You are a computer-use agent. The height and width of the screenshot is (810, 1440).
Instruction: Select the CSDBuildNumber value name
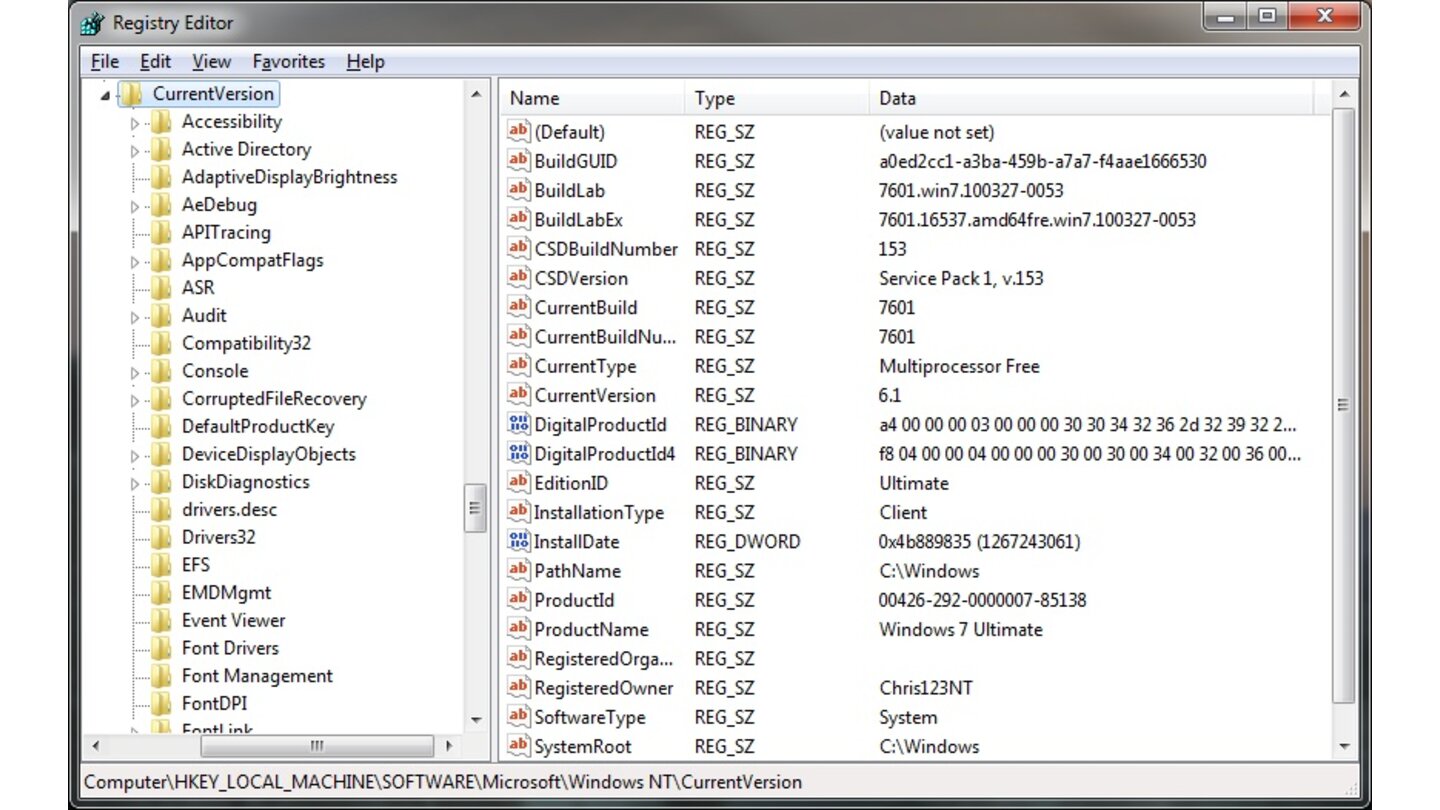coord(606,249)
